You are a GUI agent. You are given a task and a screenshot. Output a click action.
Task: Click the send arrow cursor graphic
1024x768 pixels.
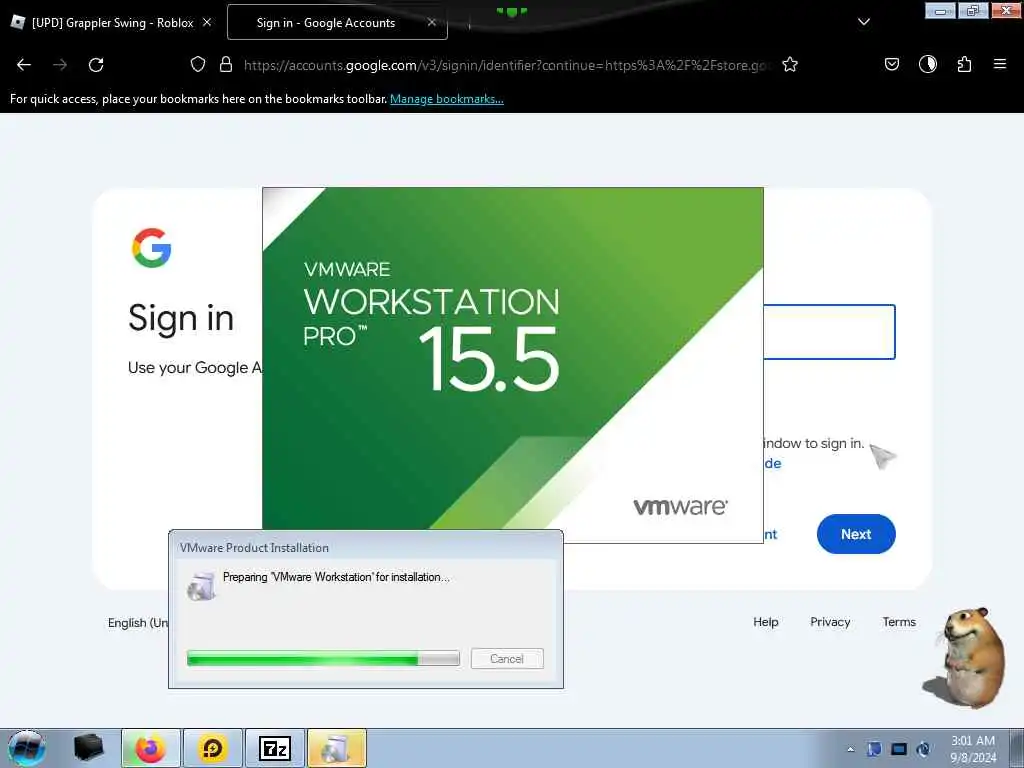coord(883,456)
